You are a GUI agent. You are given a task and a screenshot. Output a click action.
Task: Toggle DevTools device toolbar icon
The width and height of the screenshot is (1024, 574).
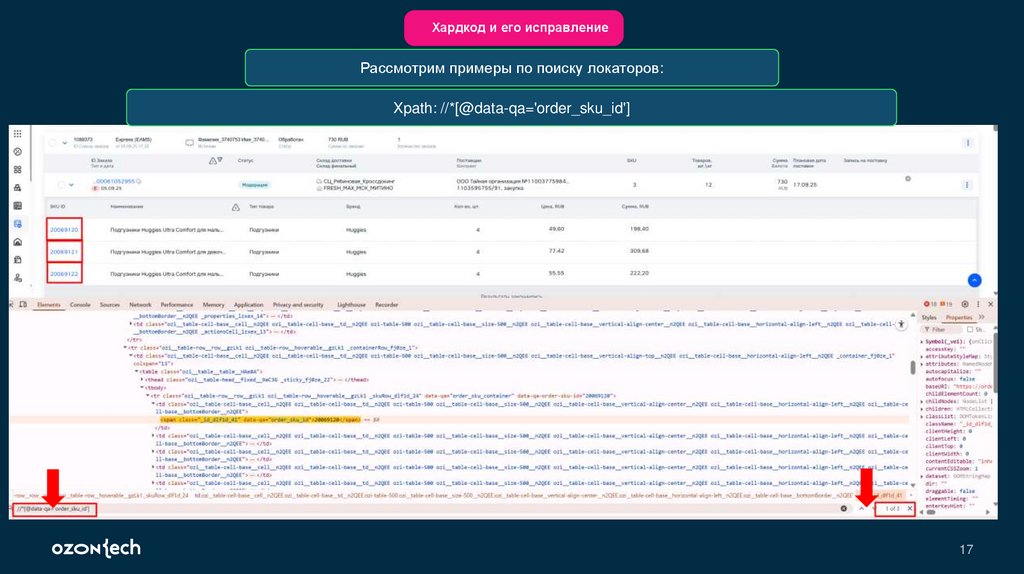click(x=24, y=304)
